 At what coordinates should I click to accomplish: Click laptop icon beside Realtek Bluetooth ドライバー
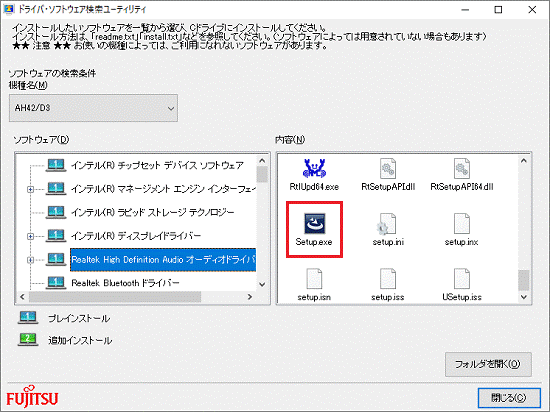coord(56,283)
